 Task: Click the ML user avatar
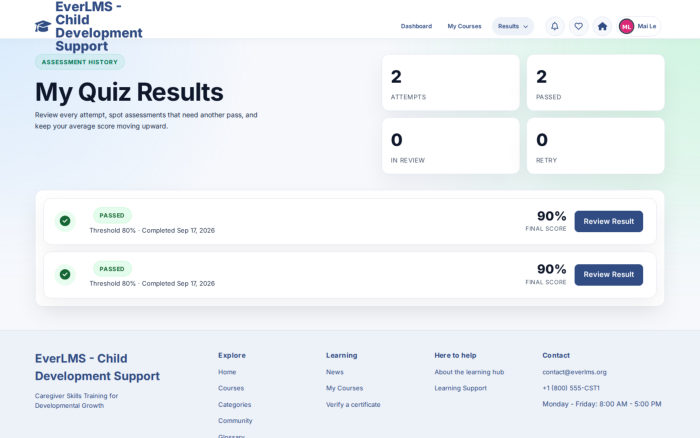tap(626, 26)
